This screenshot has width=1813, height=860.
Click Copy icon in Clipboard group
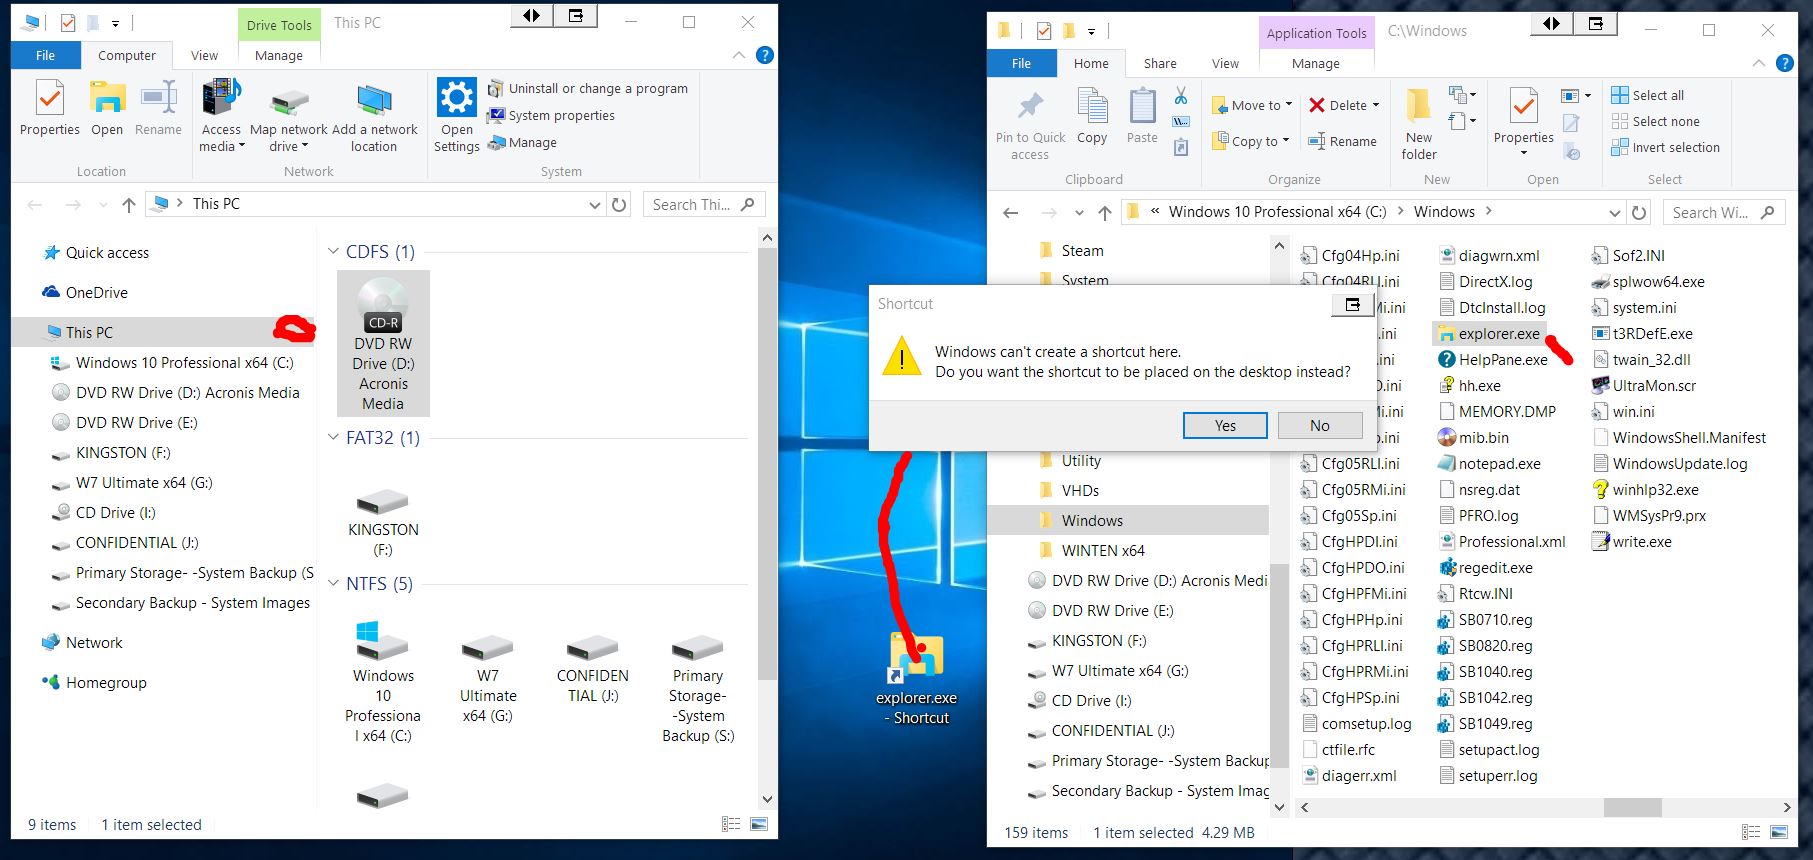tap(1092, 106)
